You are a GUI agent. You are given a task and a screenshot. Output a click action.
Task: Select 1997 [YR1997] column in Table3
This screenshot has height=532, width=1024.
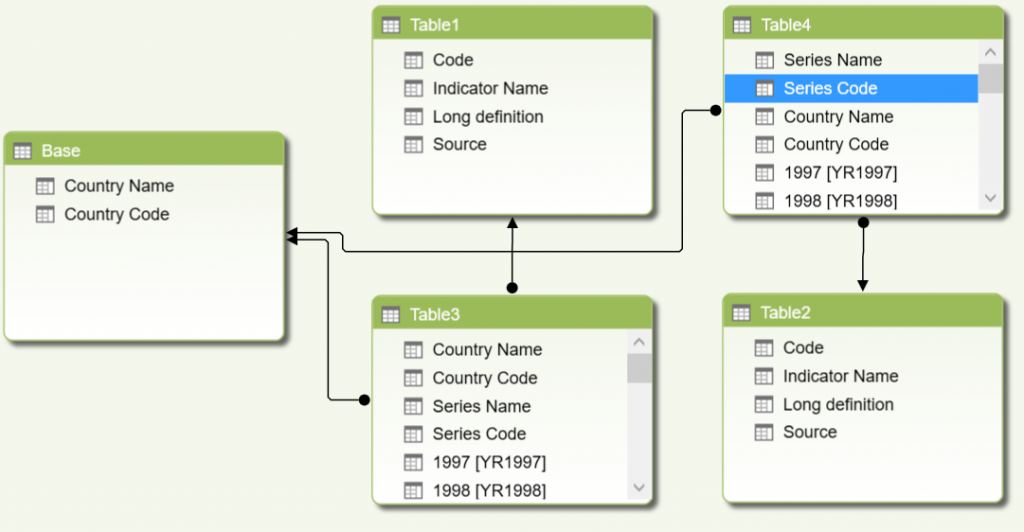click(x=489, y=463)
